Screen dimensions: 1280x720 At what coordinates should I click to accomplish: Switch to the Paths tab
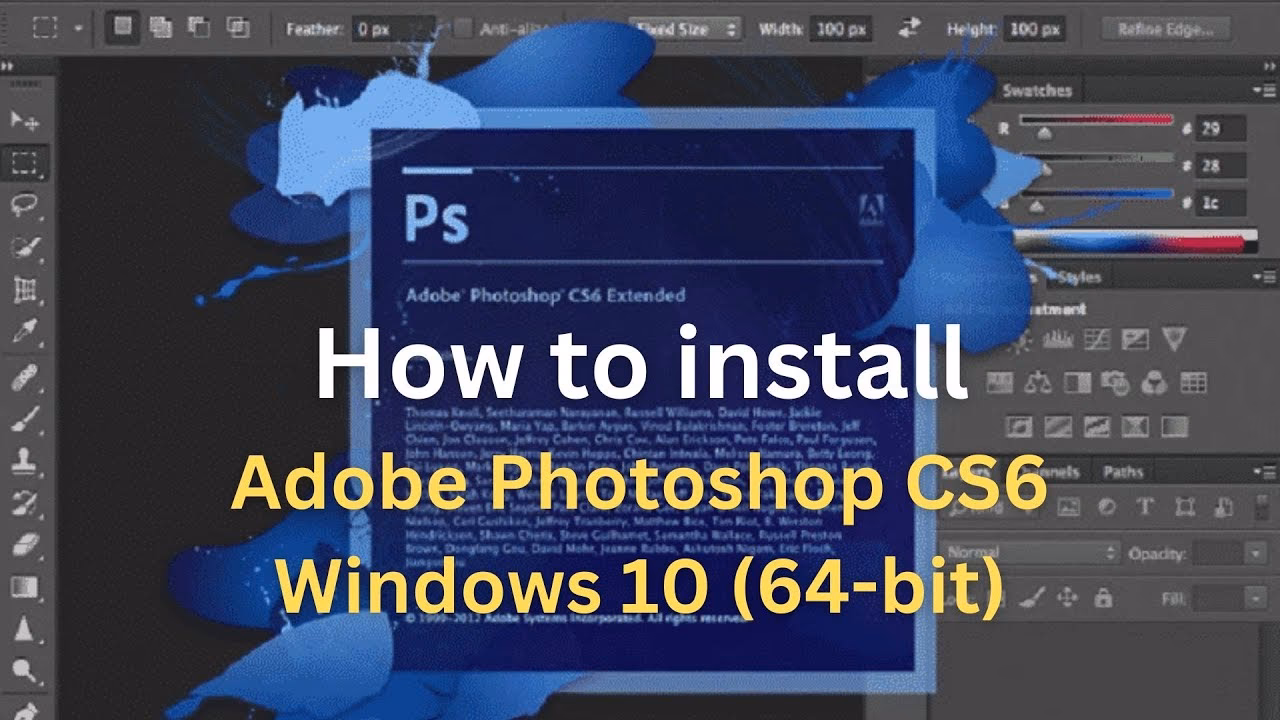click(x=1124, y=473)
